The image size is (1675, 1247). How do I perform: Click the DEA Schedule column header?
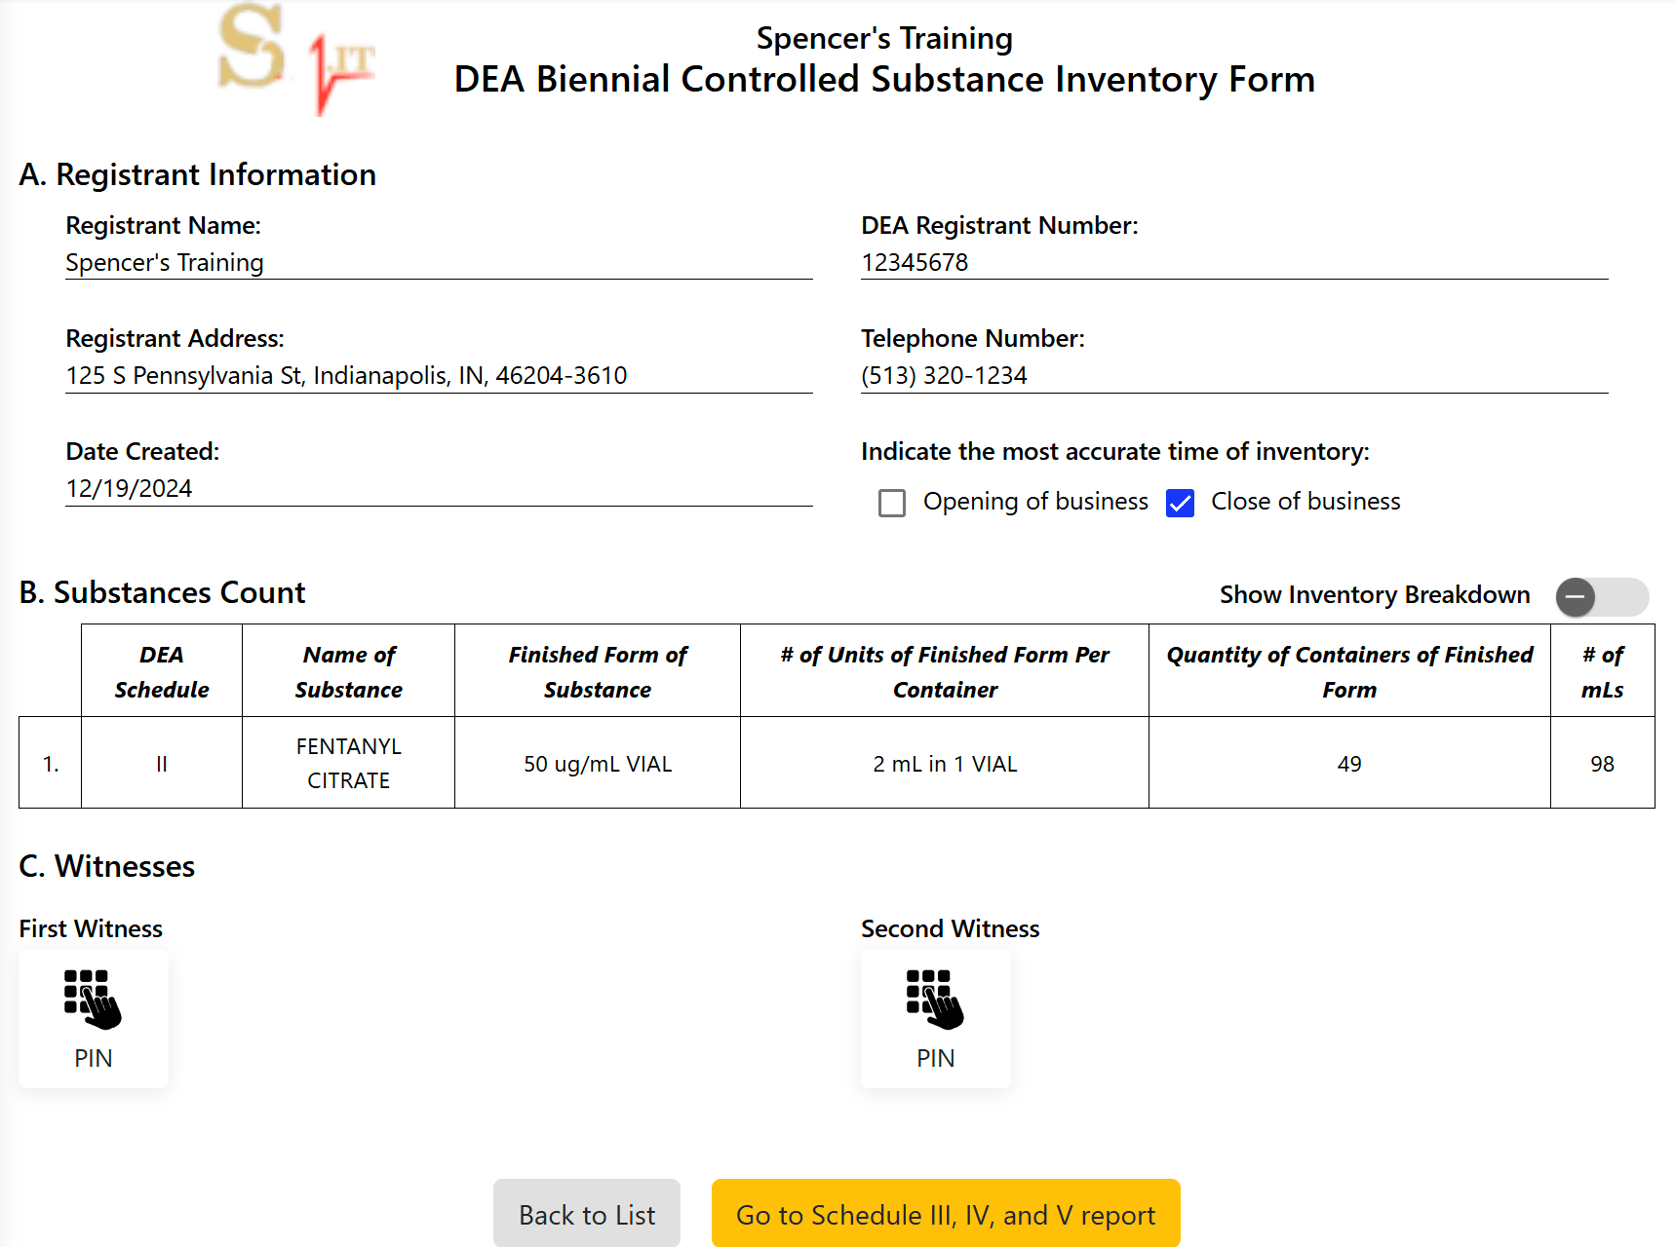pyautogui.click(x=161, y=671)
